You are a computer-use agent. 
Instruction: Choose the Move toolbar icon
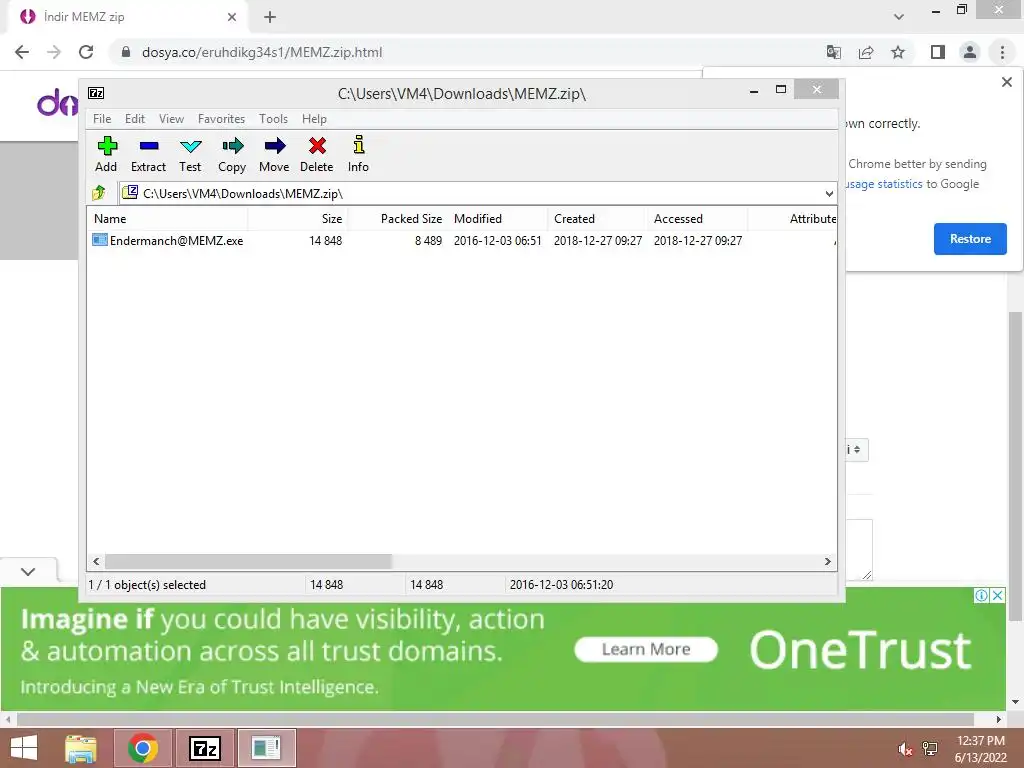[274, 155]
